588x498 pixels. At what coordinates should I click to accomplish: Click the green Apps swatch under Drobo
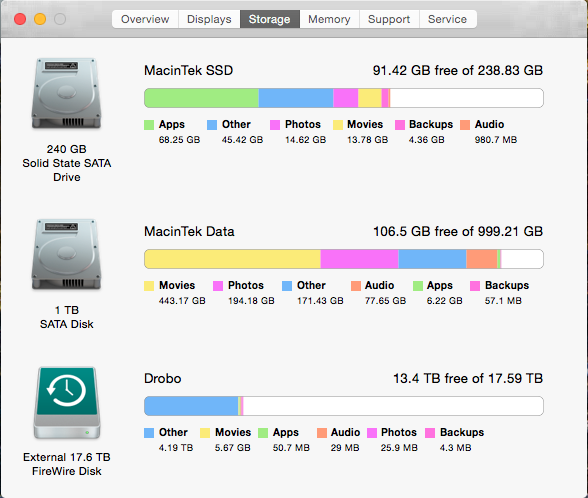[263, 433]
